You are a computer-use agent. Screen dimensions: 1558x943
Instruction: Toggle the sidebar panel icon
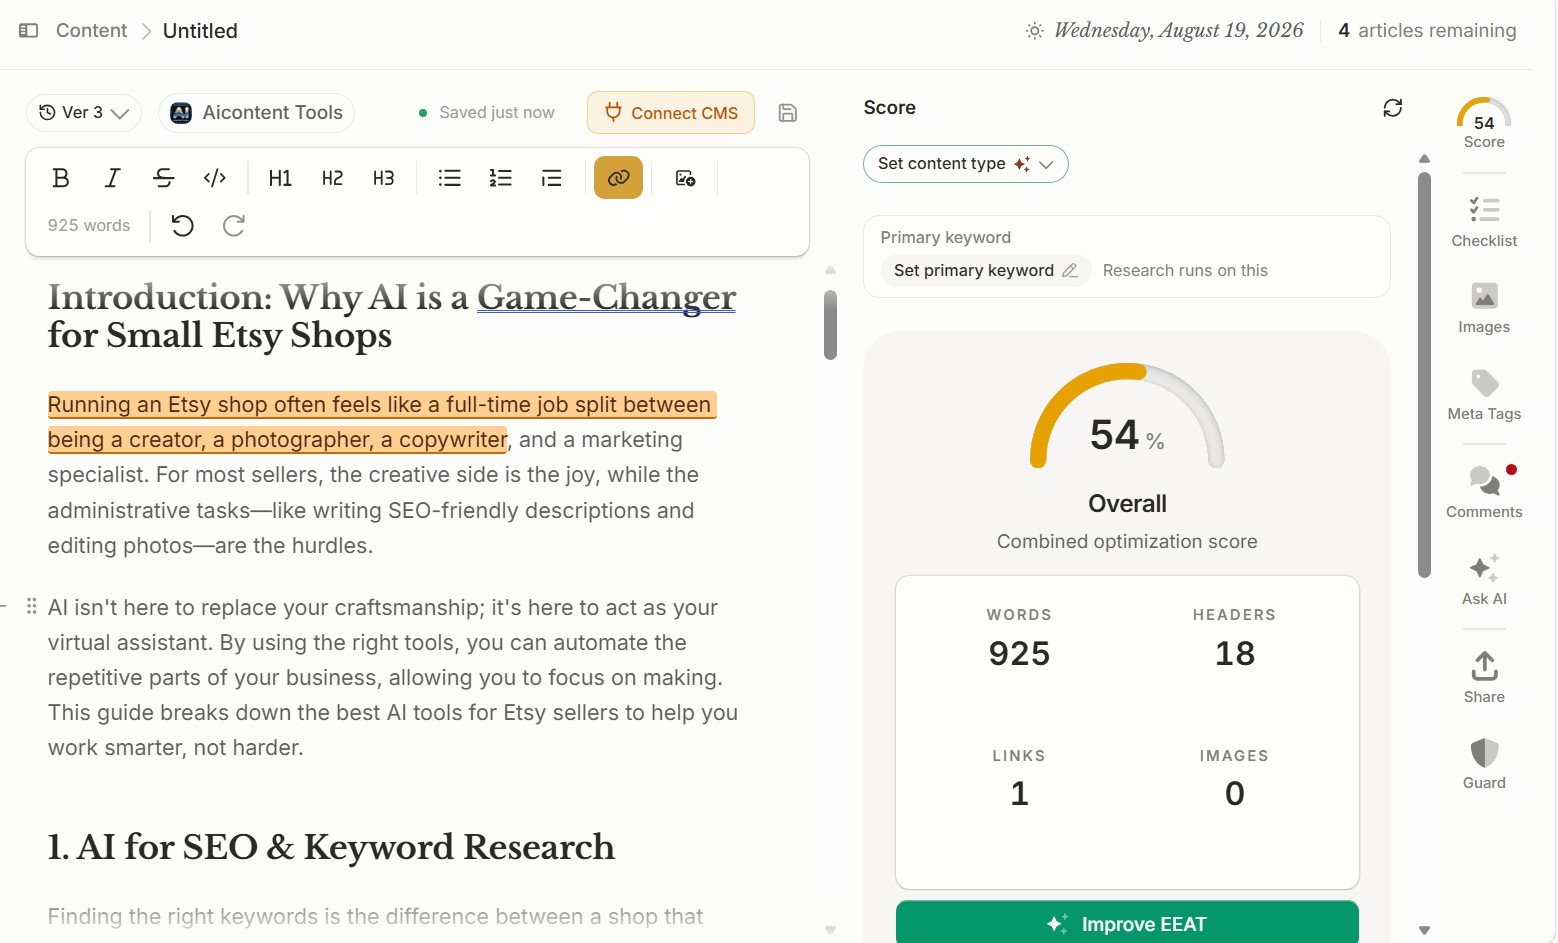point(29,31)
